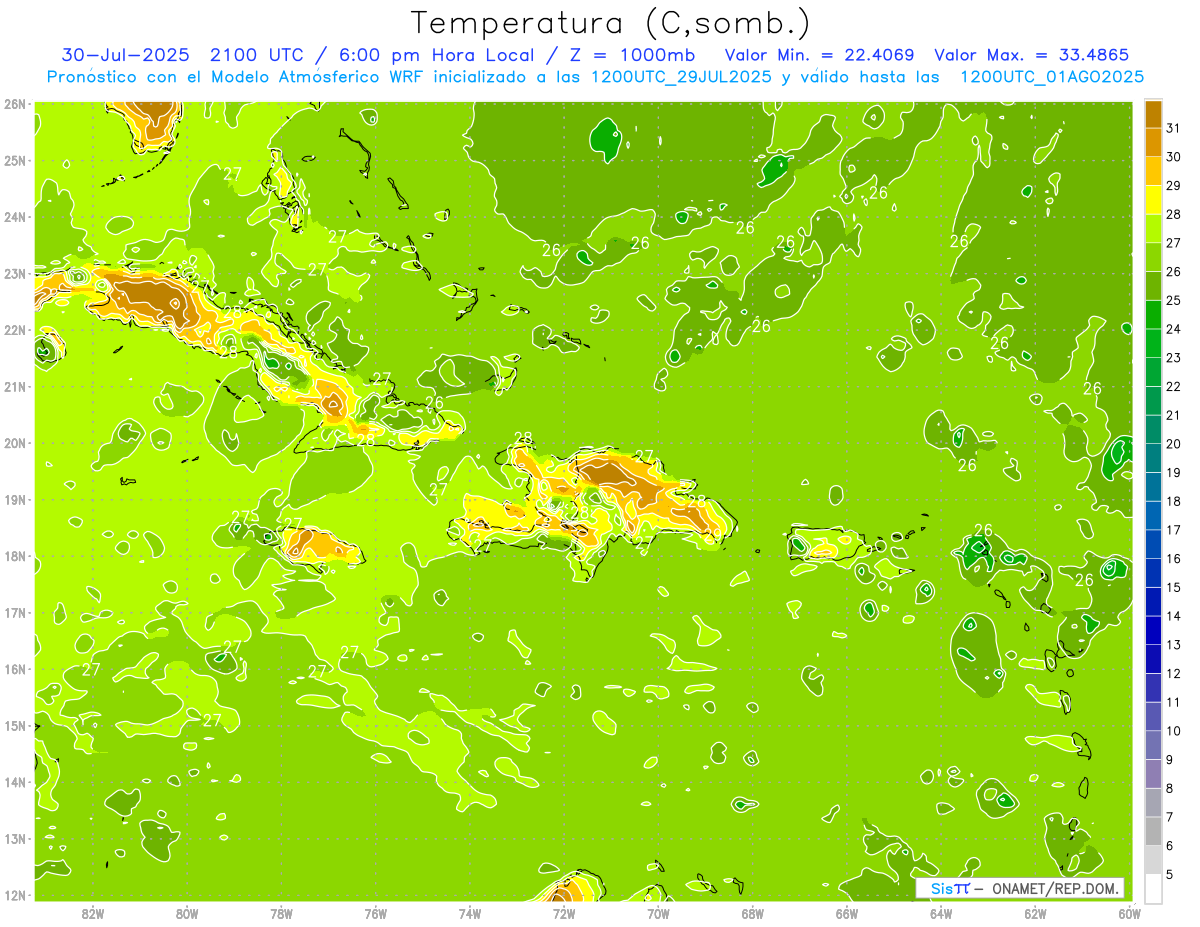
Task: Click the 72W longitude label
Action: click(564, 913)
